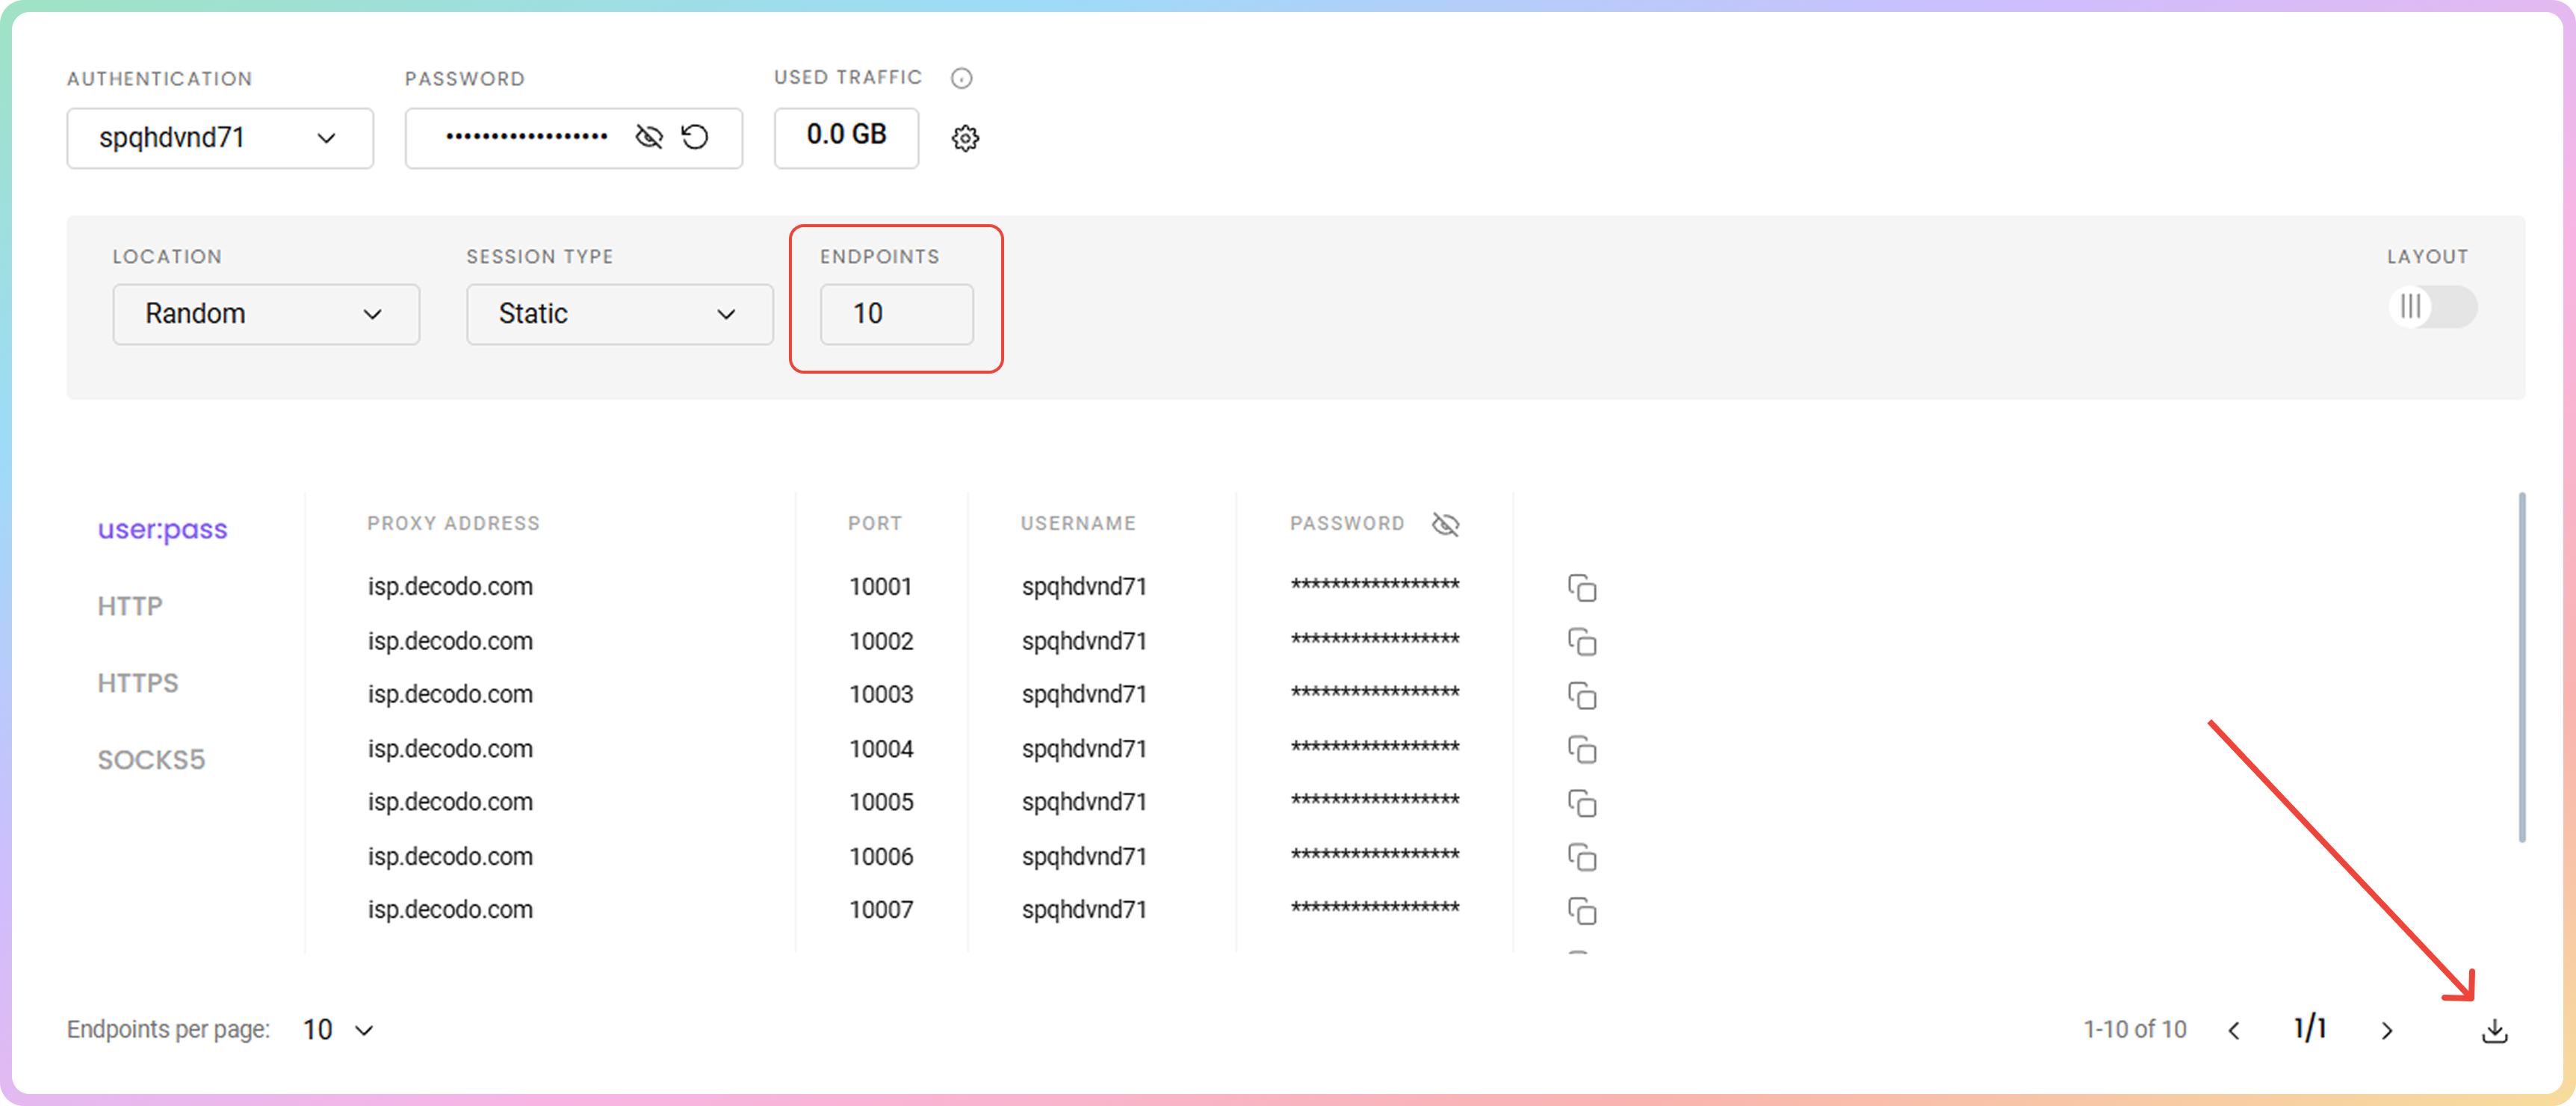The image size is (2576, 1106).
Task: Download the endpoint list
Action: [x=2494, y=1030]
